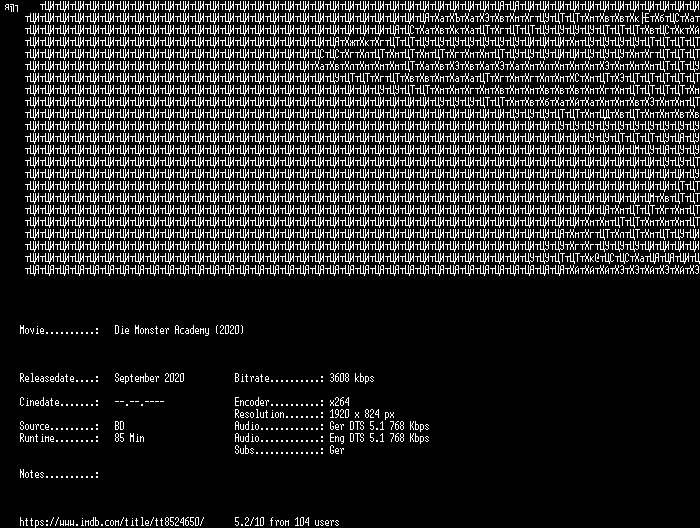Click the 3608 kbps bitrate value
Screen dimensions: 700x528
click(x=351, y=378)
